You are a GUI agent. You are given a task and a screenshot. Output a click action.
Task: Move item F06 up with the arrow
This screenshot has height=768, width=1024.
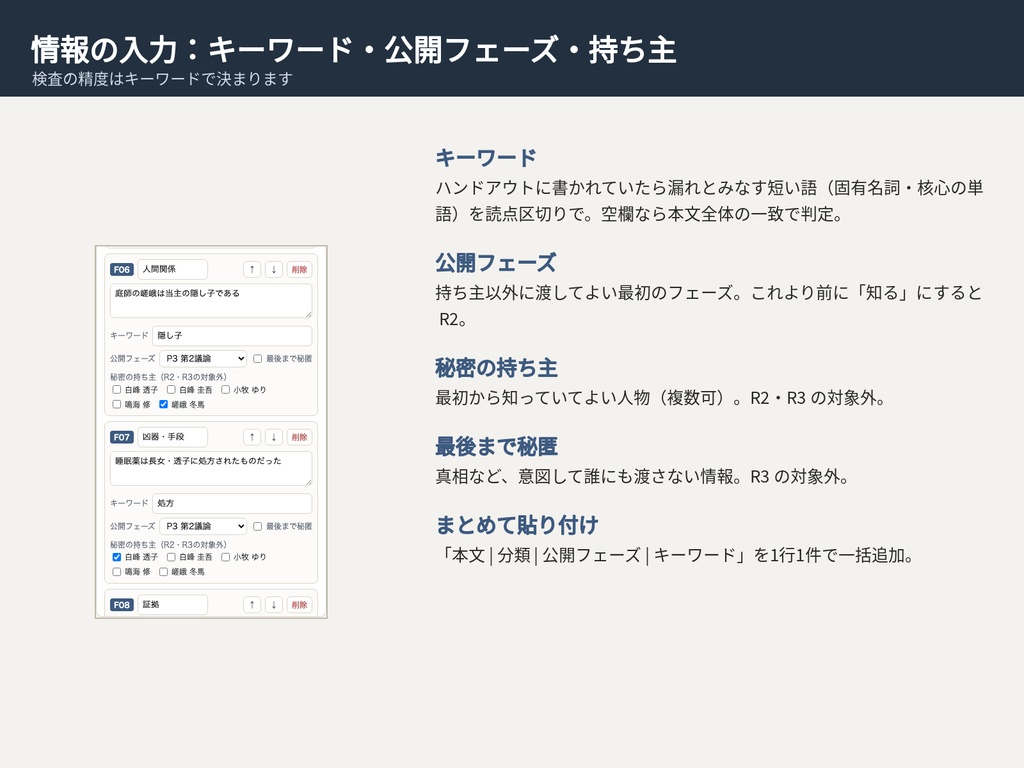pyautogui.click(x=252, y=269)
